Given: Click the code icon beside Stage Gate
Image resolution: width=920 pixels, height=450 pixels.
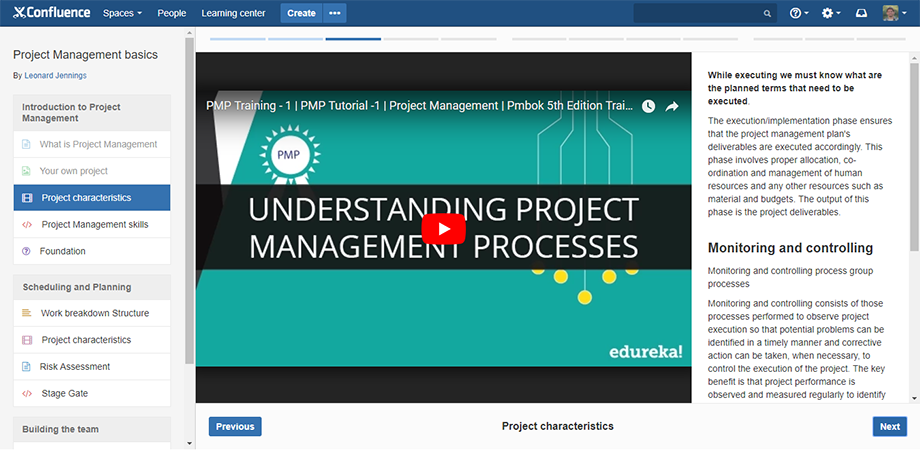Looking at the screenshot, I should point(26,394).
